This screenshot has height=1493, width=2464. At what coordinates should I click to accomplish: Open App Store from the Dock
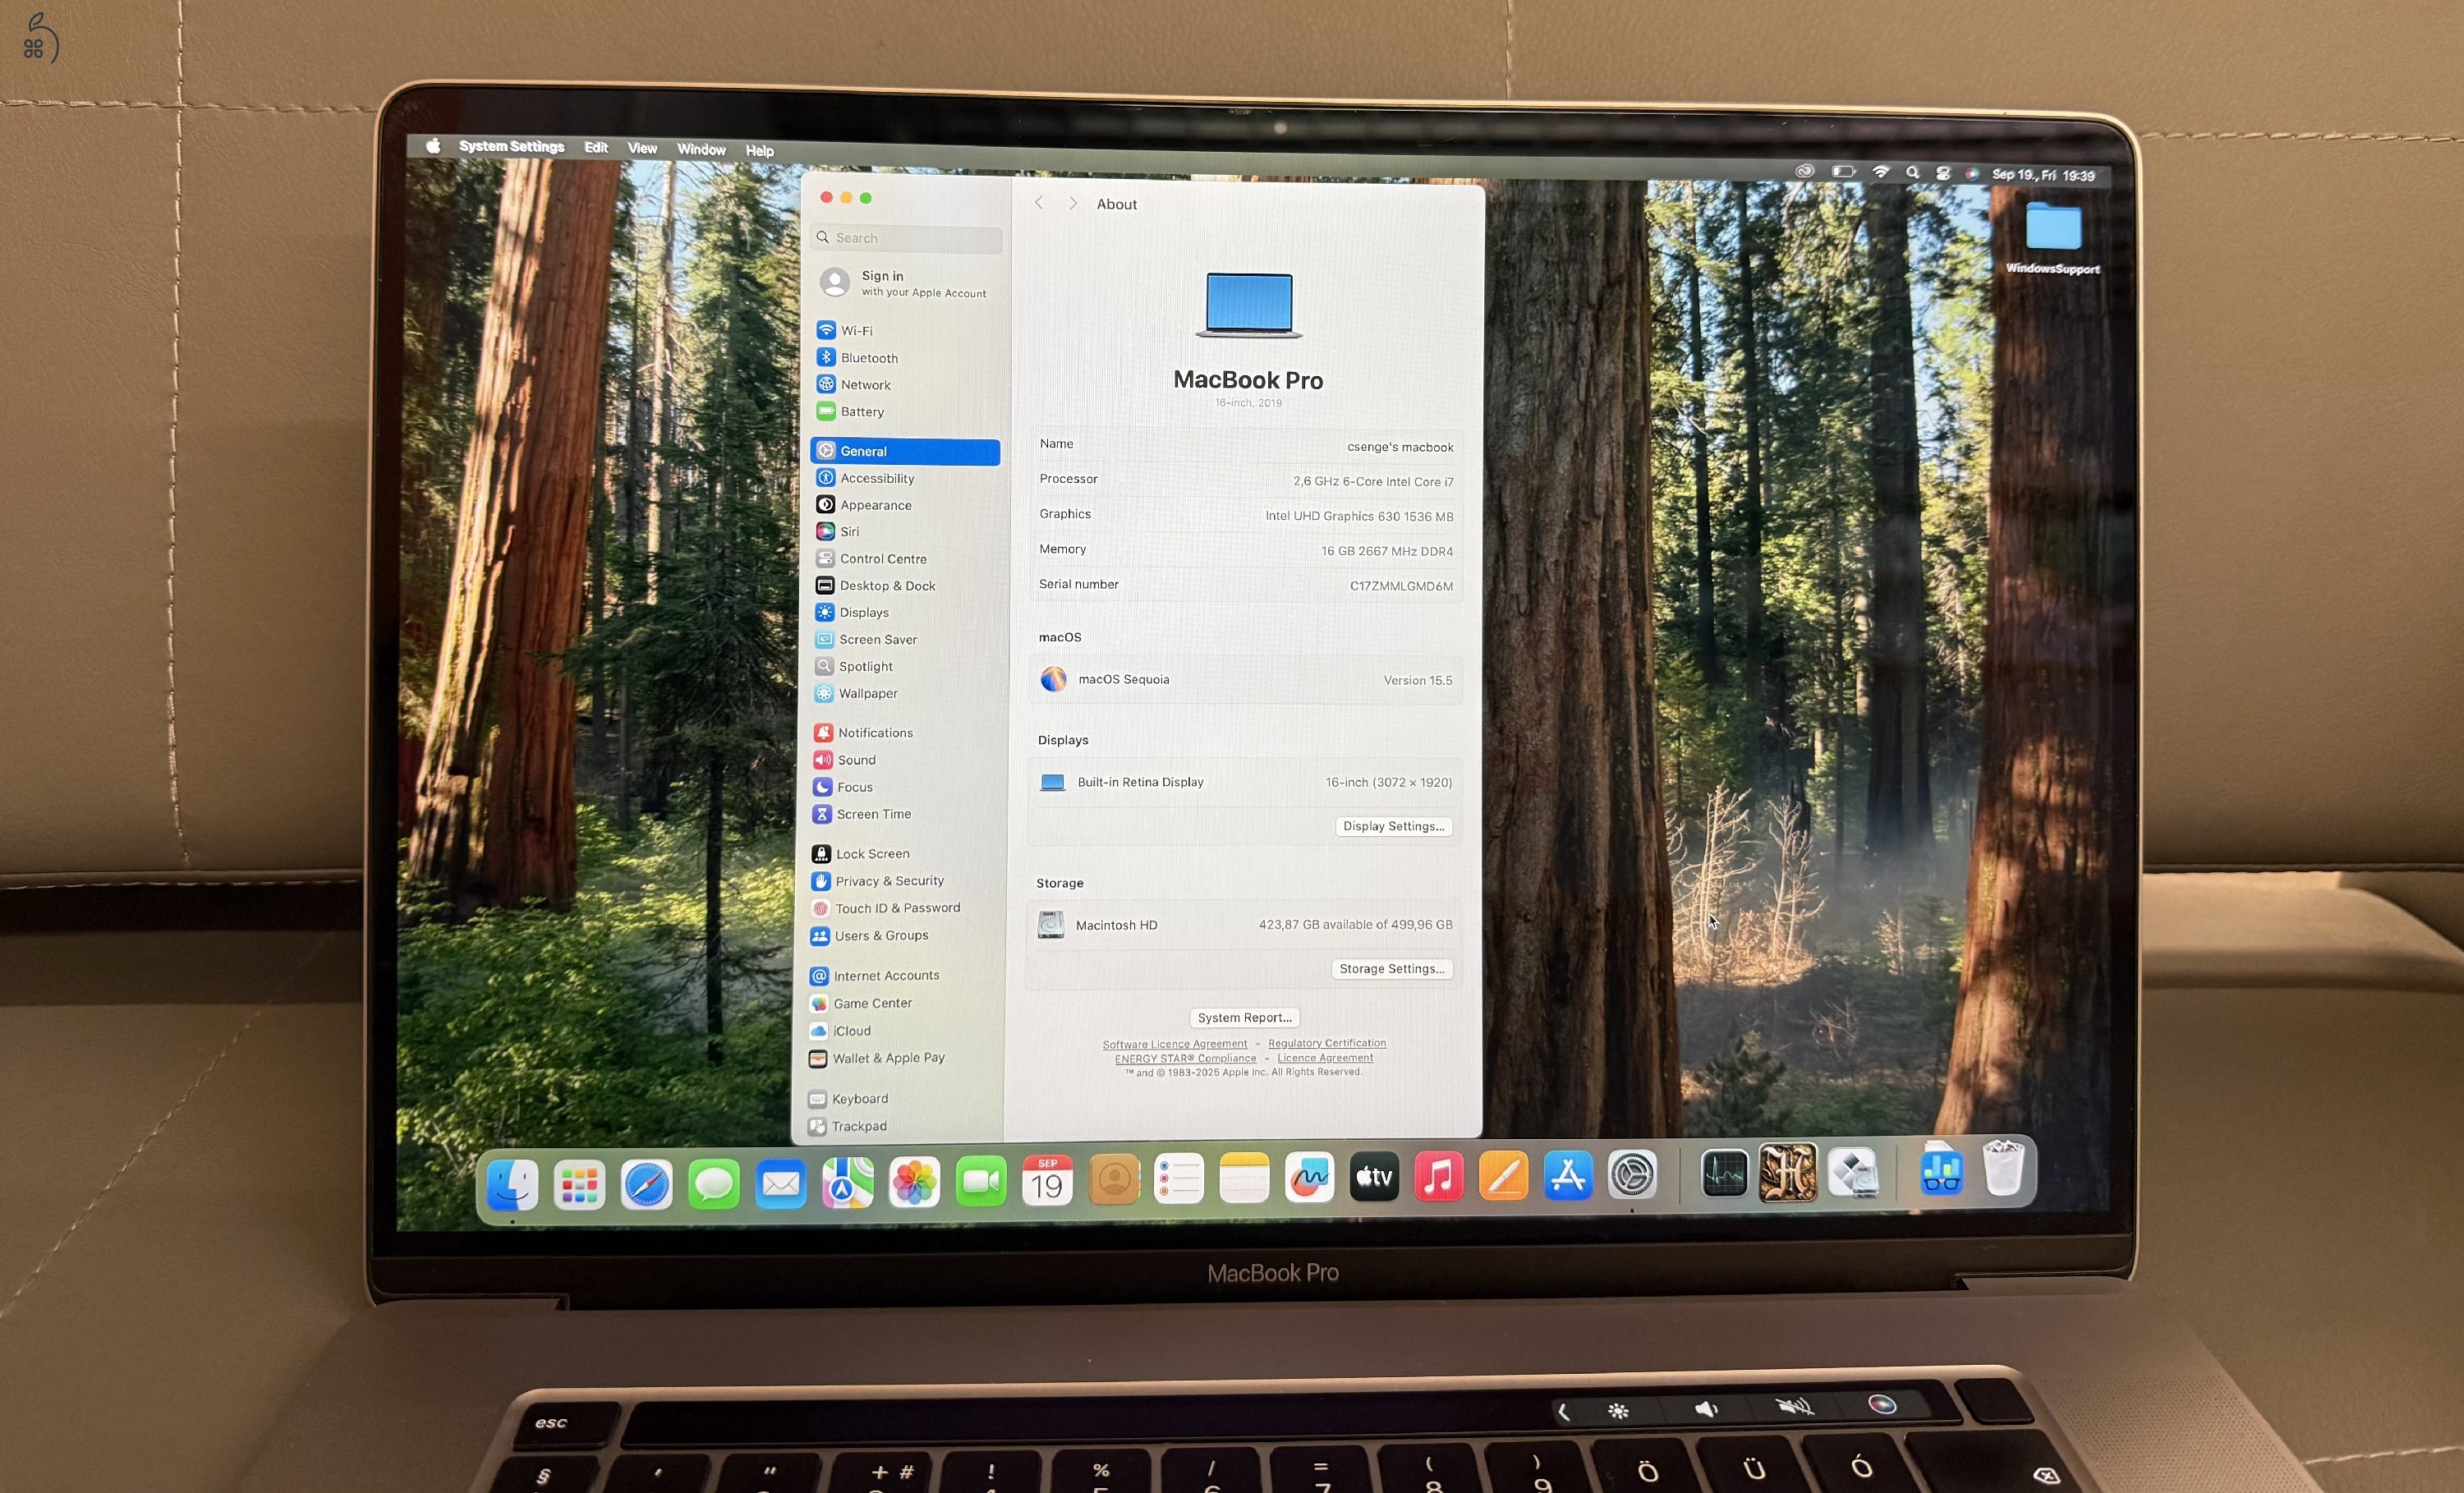1568,1175
